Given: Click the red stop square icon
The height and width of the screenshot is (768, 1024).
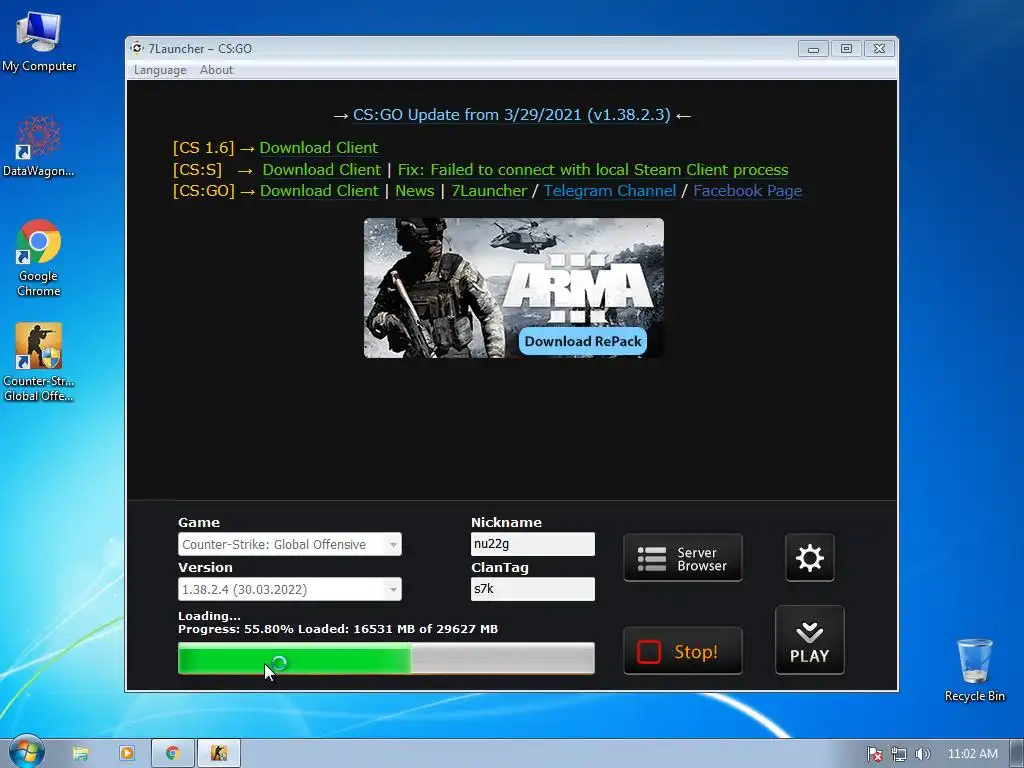Looking at the screenshot, I should 648,651.
